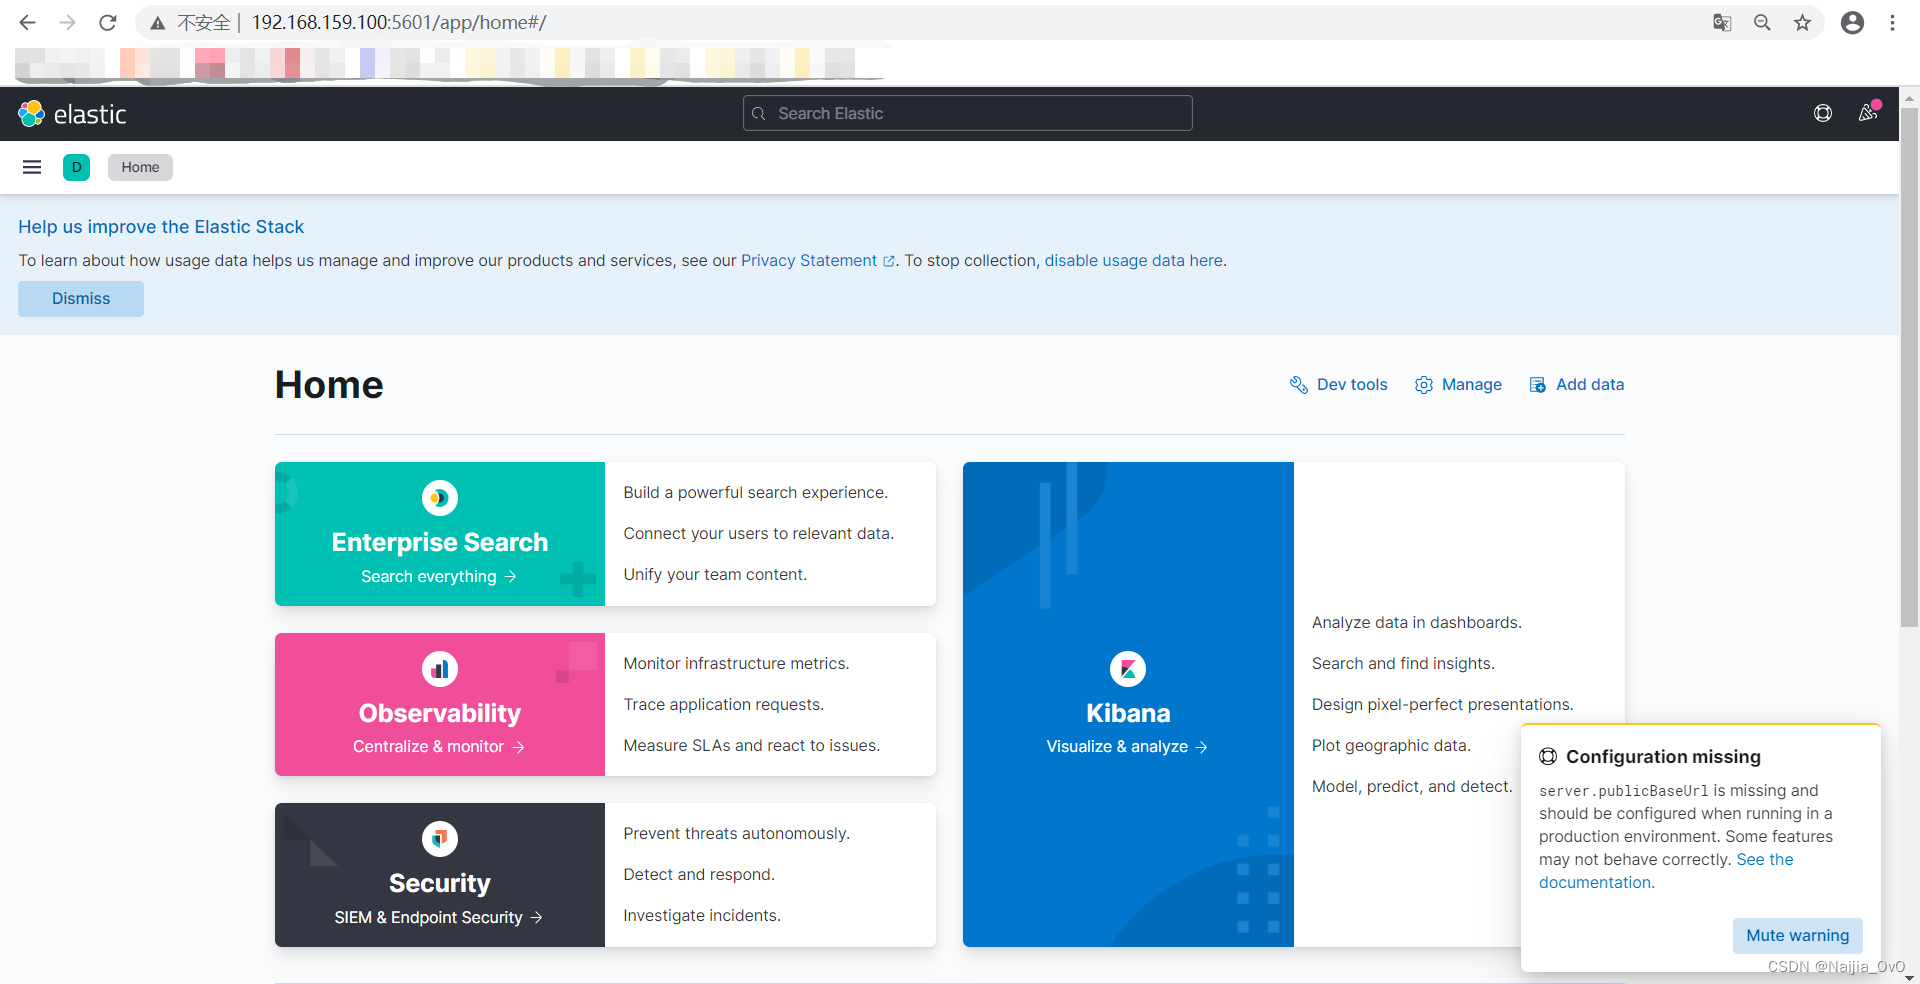Click the page vertical scrollbar thumb
This screenshot has height=984, width=1920.
1909,367
